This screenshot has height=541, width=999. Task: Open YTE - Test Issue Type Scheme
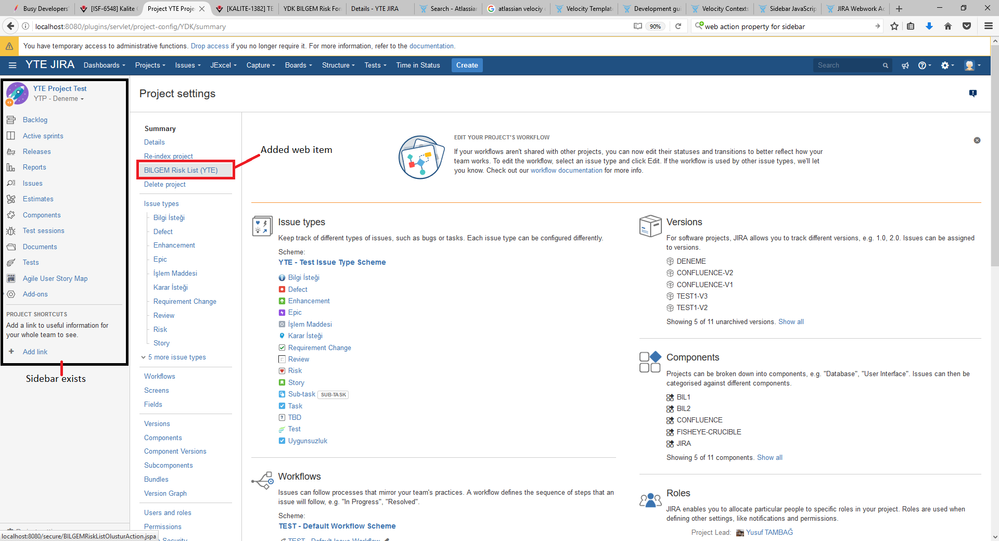coord(332,263)
